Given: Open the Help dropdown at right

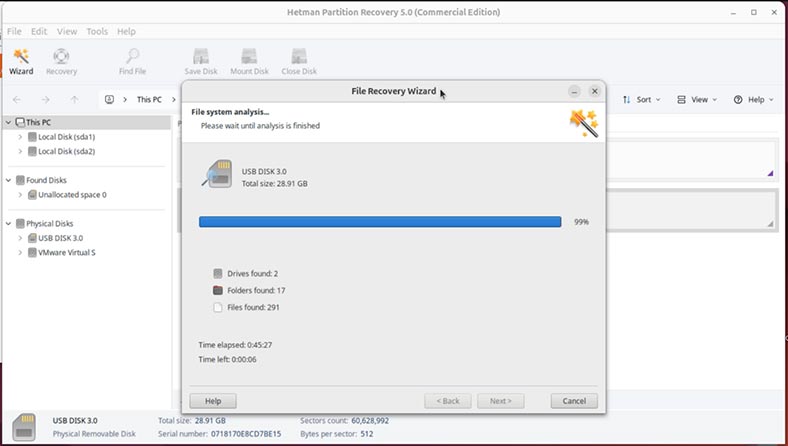Looking at the screenshot, I should [x=752, y=100].
